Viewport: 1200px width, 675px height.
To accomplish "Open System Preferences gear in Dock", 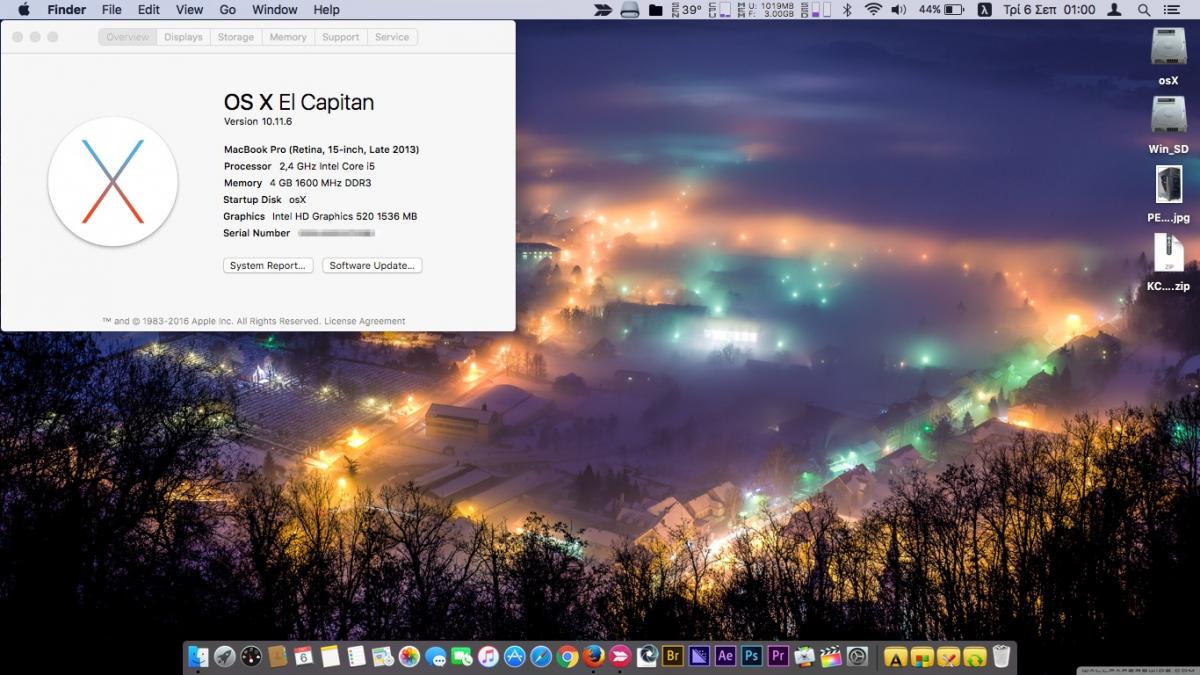I will pos(857,656).
